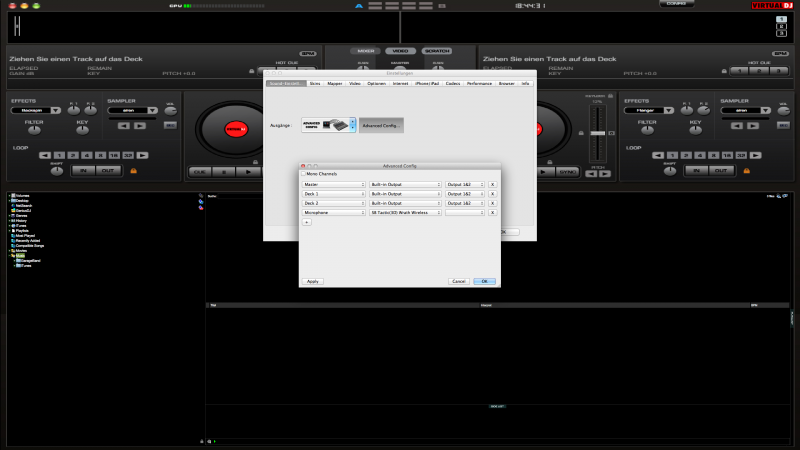Open Output 1&2 dropdown in Deck 1 row
Viewport: 800px width, 450px height.
pos(464,194)
